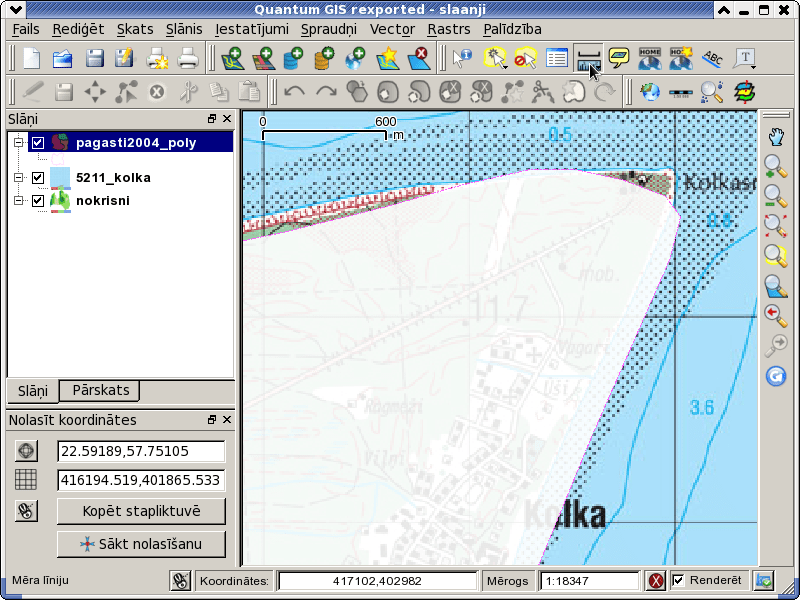Click the Koordinātes field 417102,402982
The width and height of the screenshot is (800, 600).
tap(377, 581)
